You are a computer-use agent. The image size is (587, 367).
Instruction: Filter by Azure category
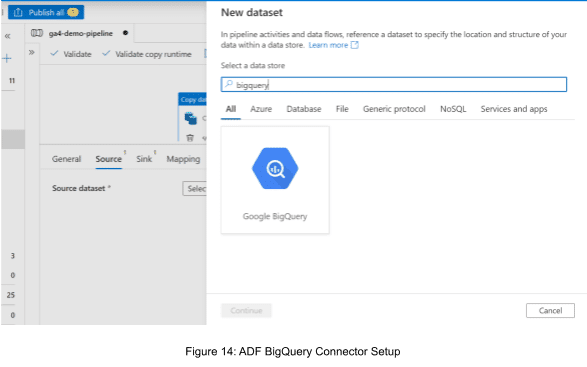[x=261, y=109]
